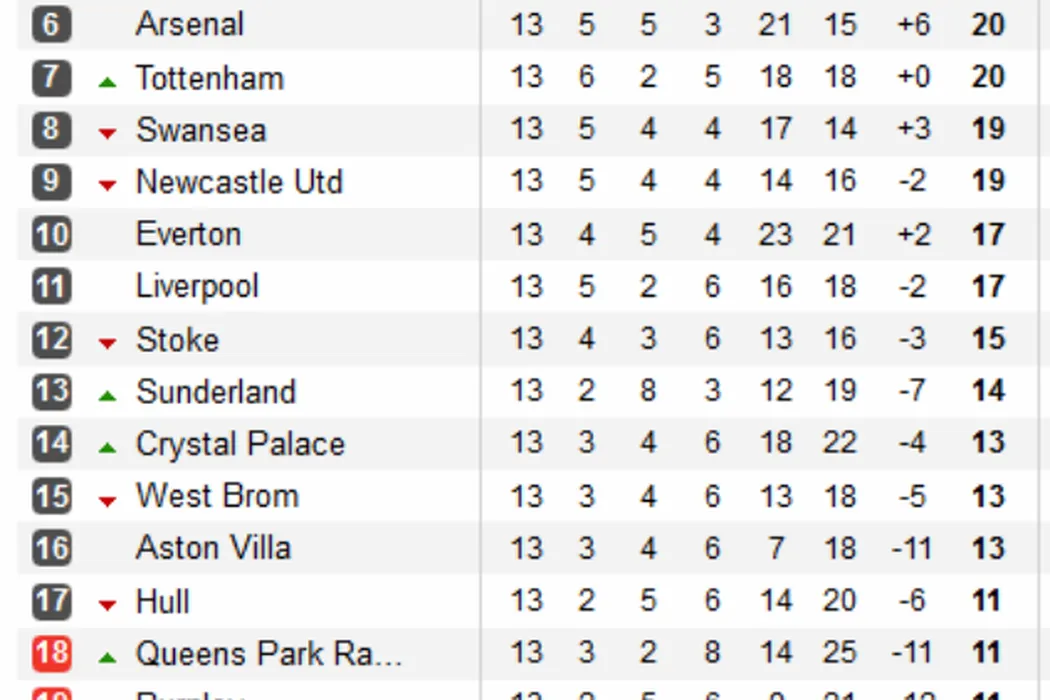Select West Brom team name
Image resolution: width=1050 pixels, height=700 pixels.
point(217,496)
